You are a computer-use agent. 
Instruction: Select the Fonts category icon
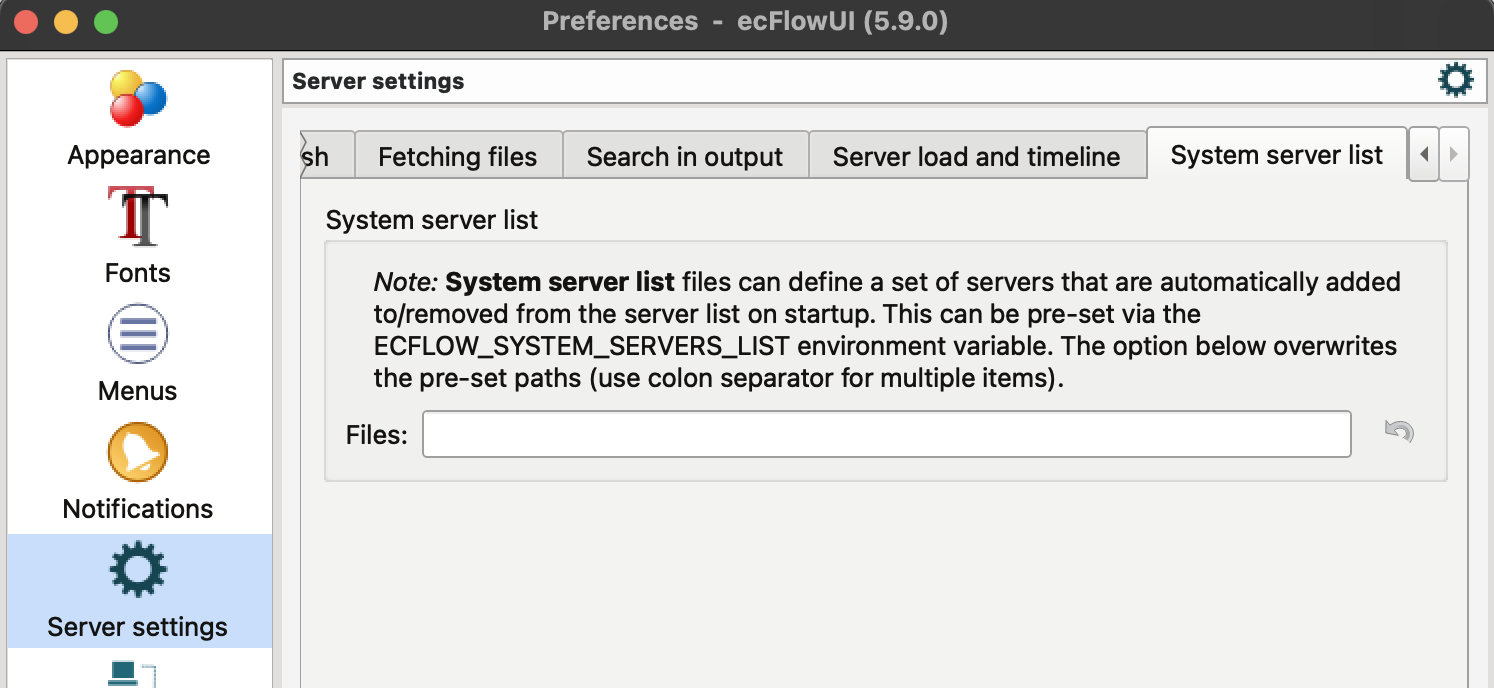tap(138, 217)
